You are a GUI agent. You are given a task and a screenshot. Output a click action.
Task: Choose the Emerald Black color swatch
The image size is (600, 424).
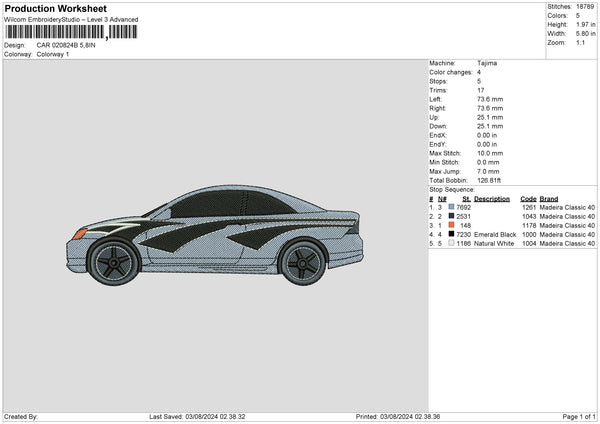(452, 234)
